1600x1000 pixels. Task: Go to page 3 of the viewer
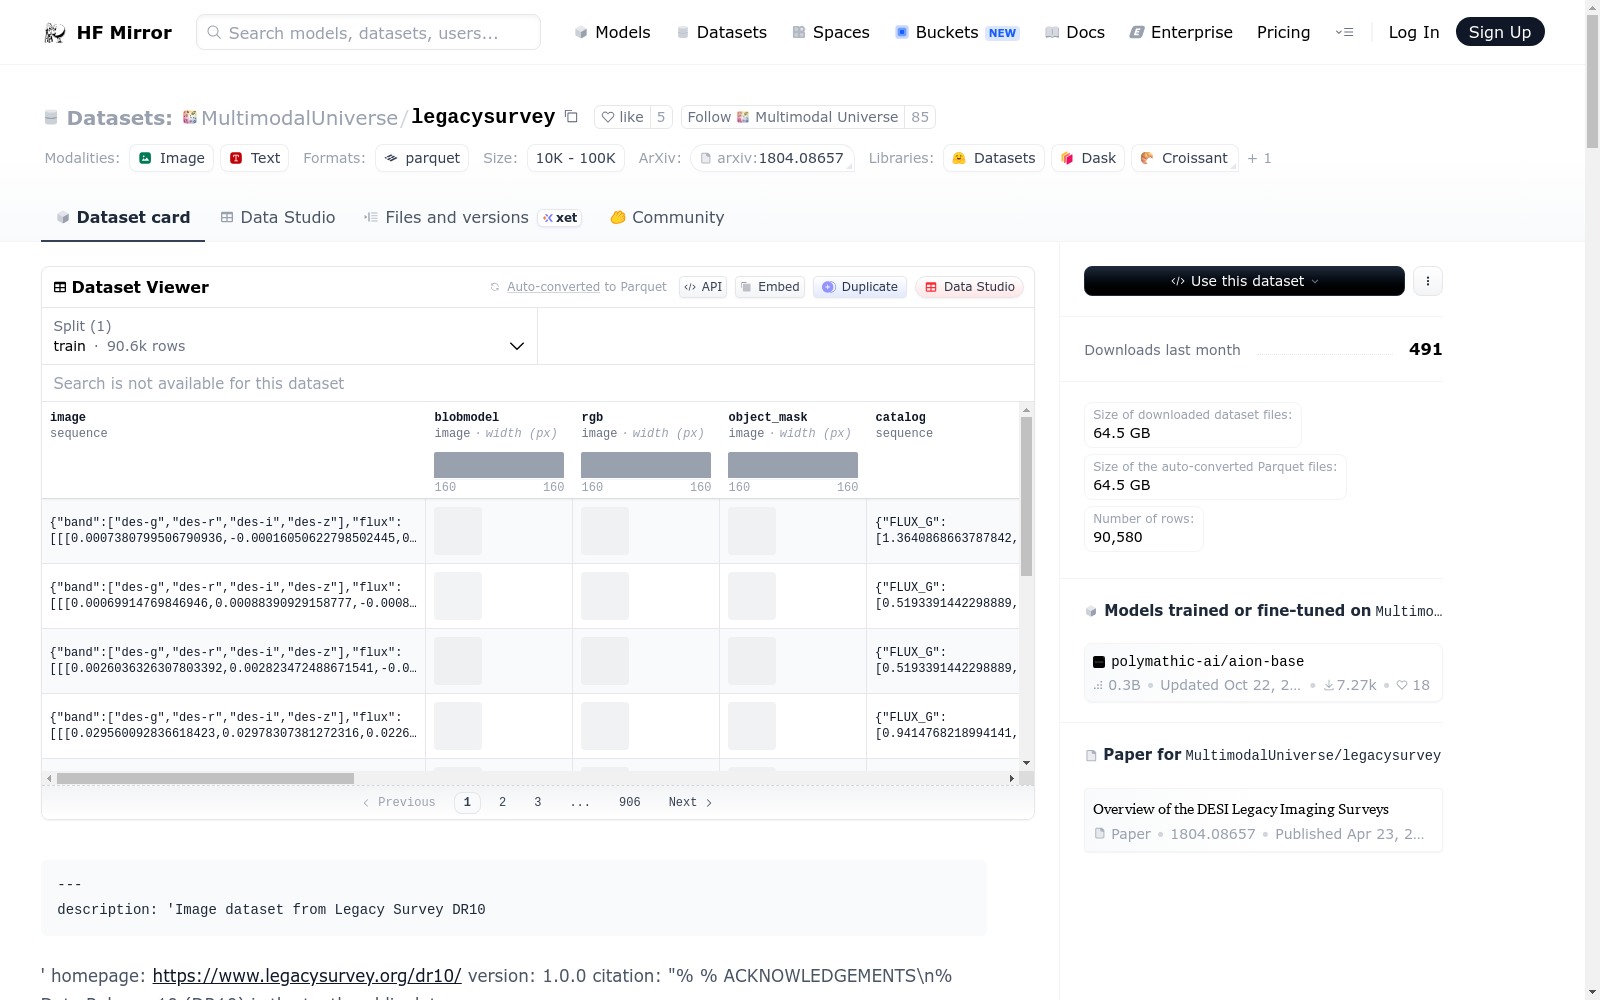click(x=538, y=802)
